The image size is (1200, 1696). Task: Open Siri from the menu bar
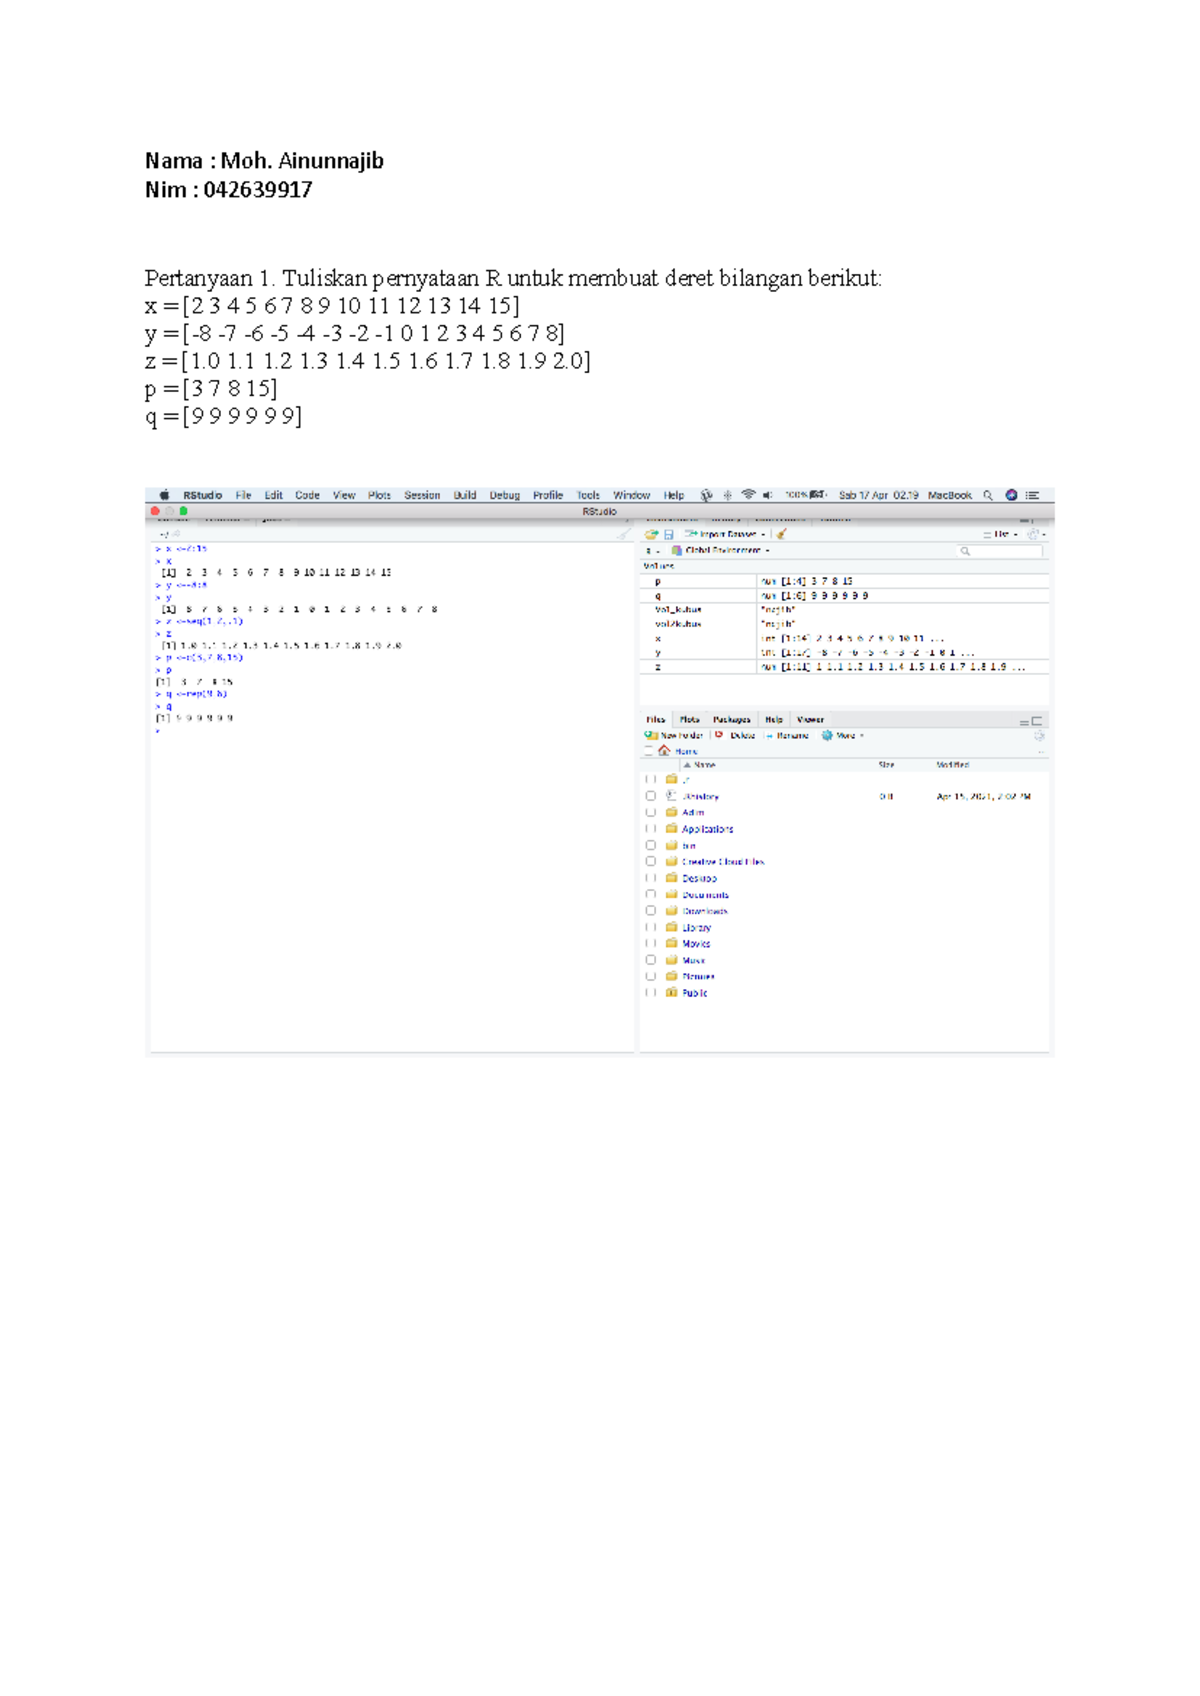1011,495
